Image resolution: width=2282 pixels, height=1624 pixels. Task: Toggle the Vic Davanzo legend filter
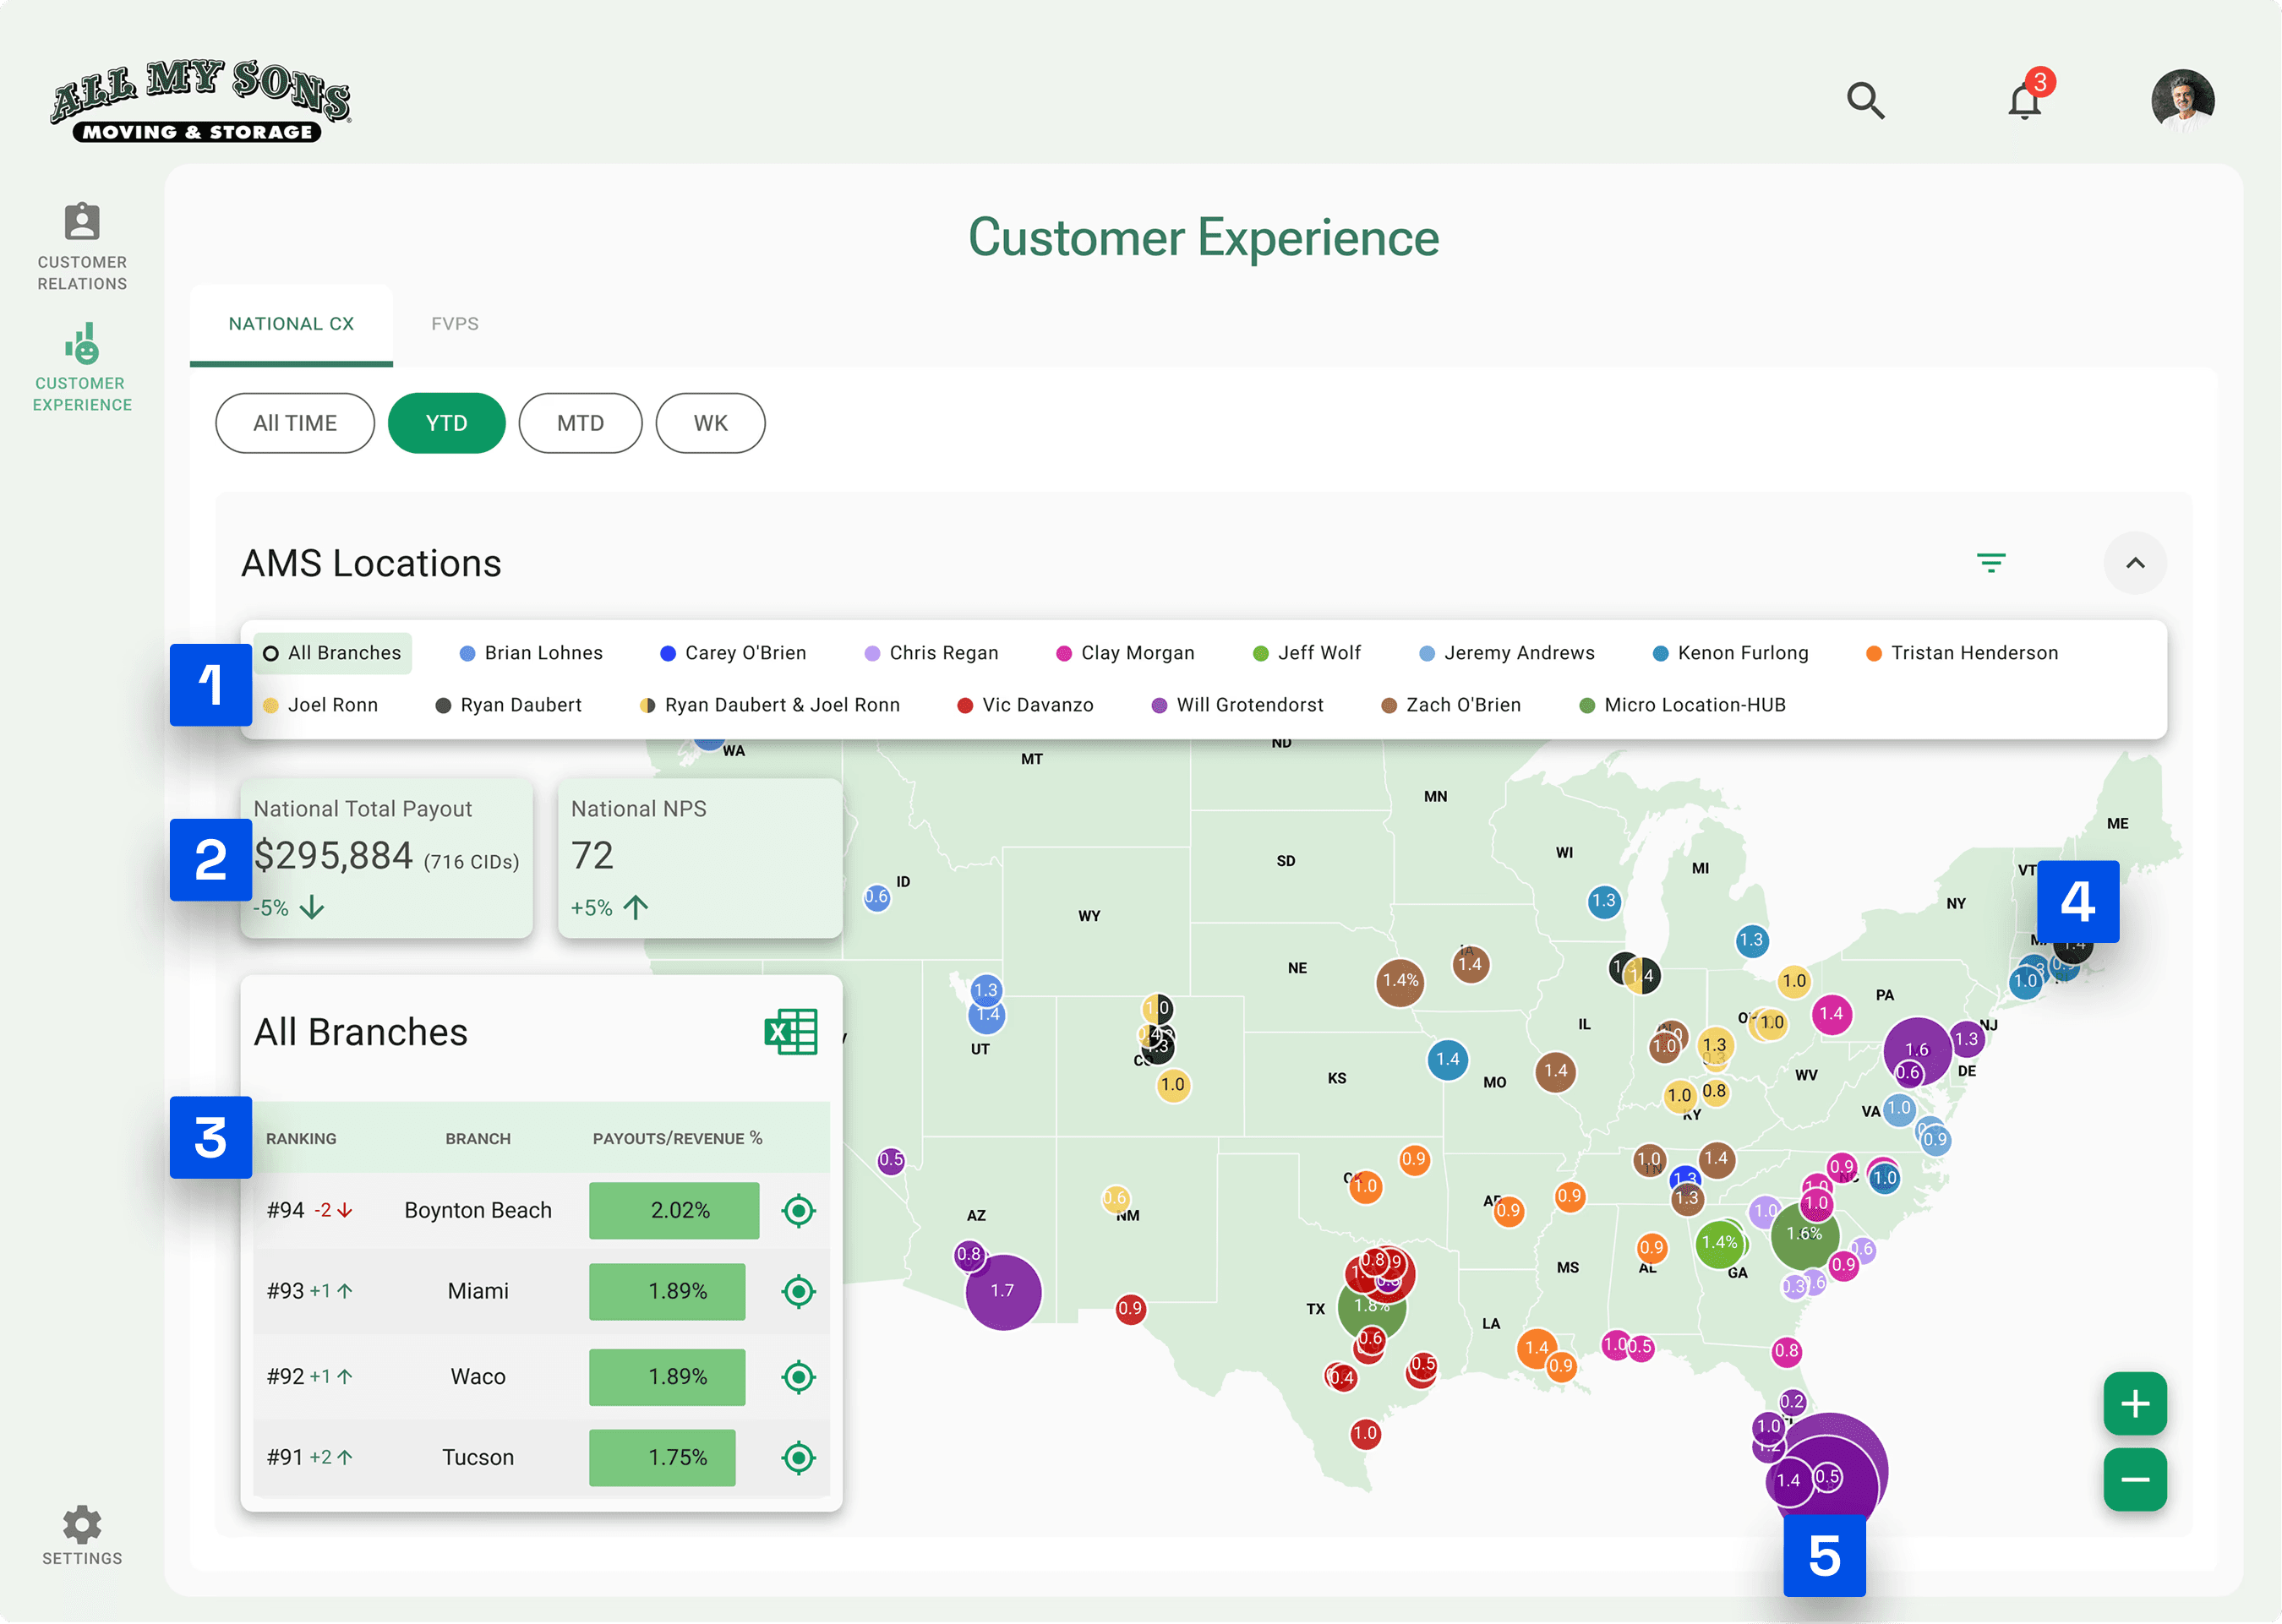point(1025,705)
